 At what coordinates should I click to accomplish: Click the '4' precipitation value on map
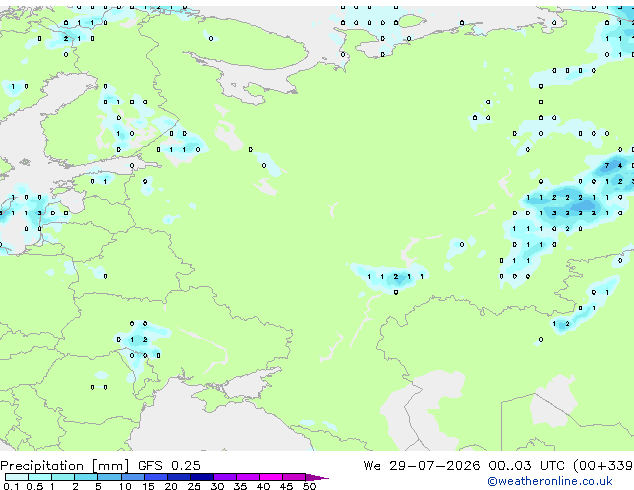tap(620, 165)
